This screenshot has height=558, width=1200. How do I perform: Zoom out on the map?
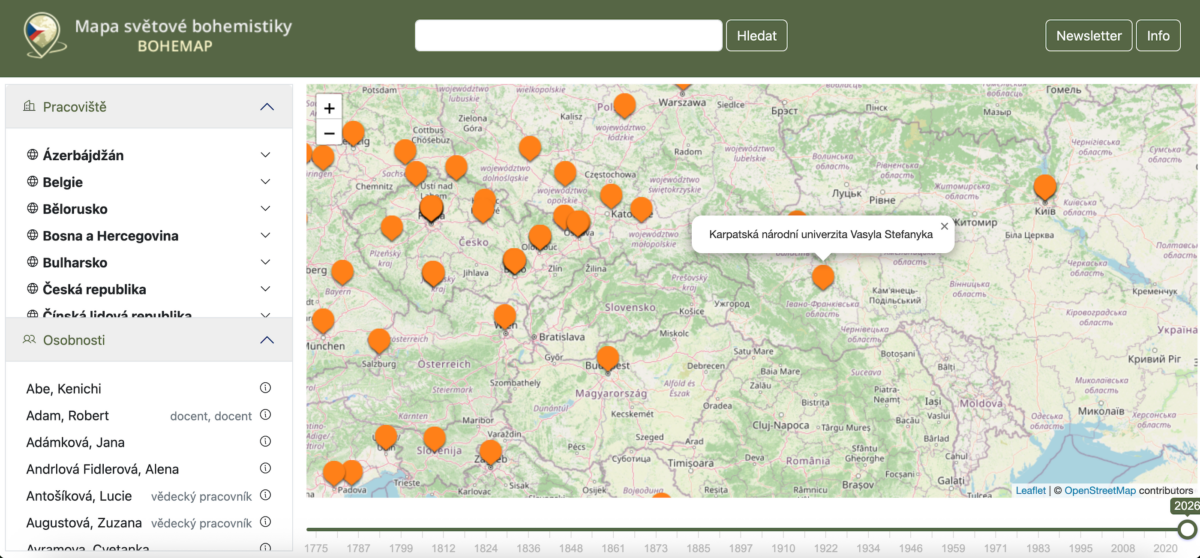329,133
